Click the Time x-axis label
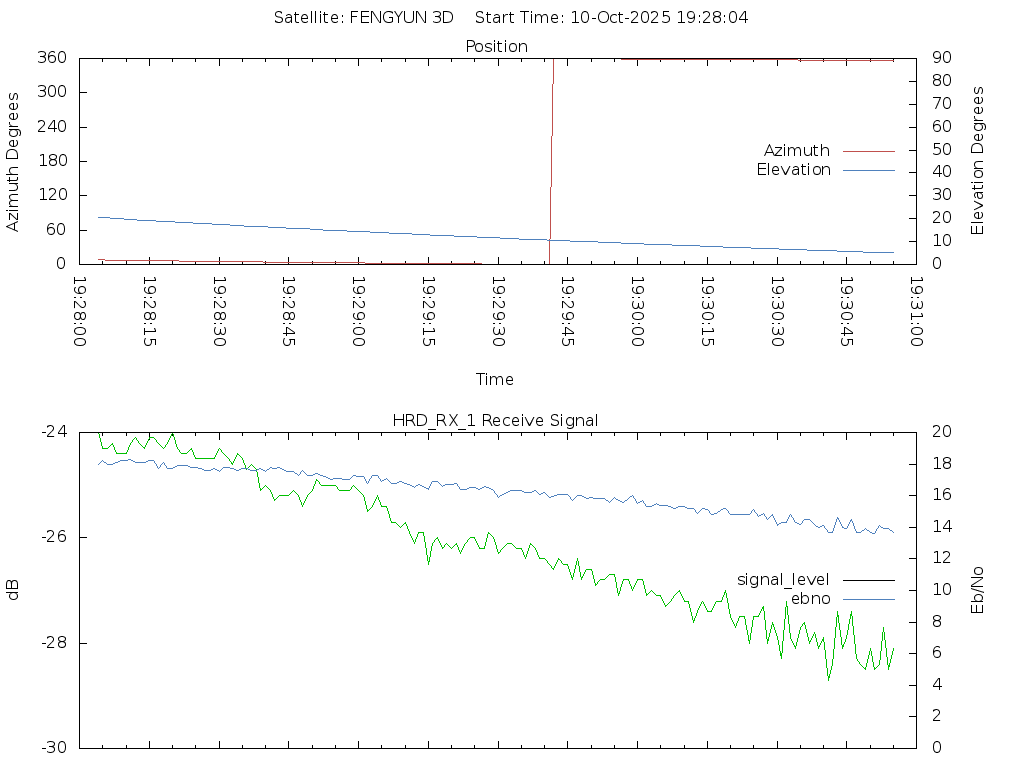 click(x=495, y=379)
